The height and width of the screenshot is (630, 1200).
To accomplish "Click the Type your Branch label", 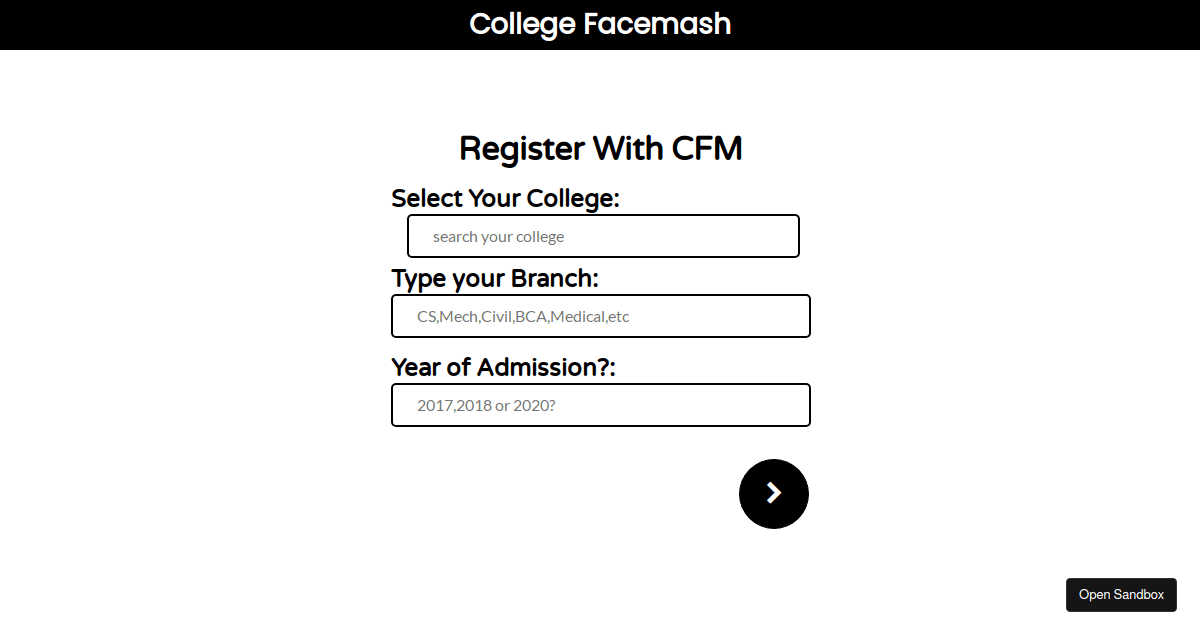I will (x=495, y=278).
